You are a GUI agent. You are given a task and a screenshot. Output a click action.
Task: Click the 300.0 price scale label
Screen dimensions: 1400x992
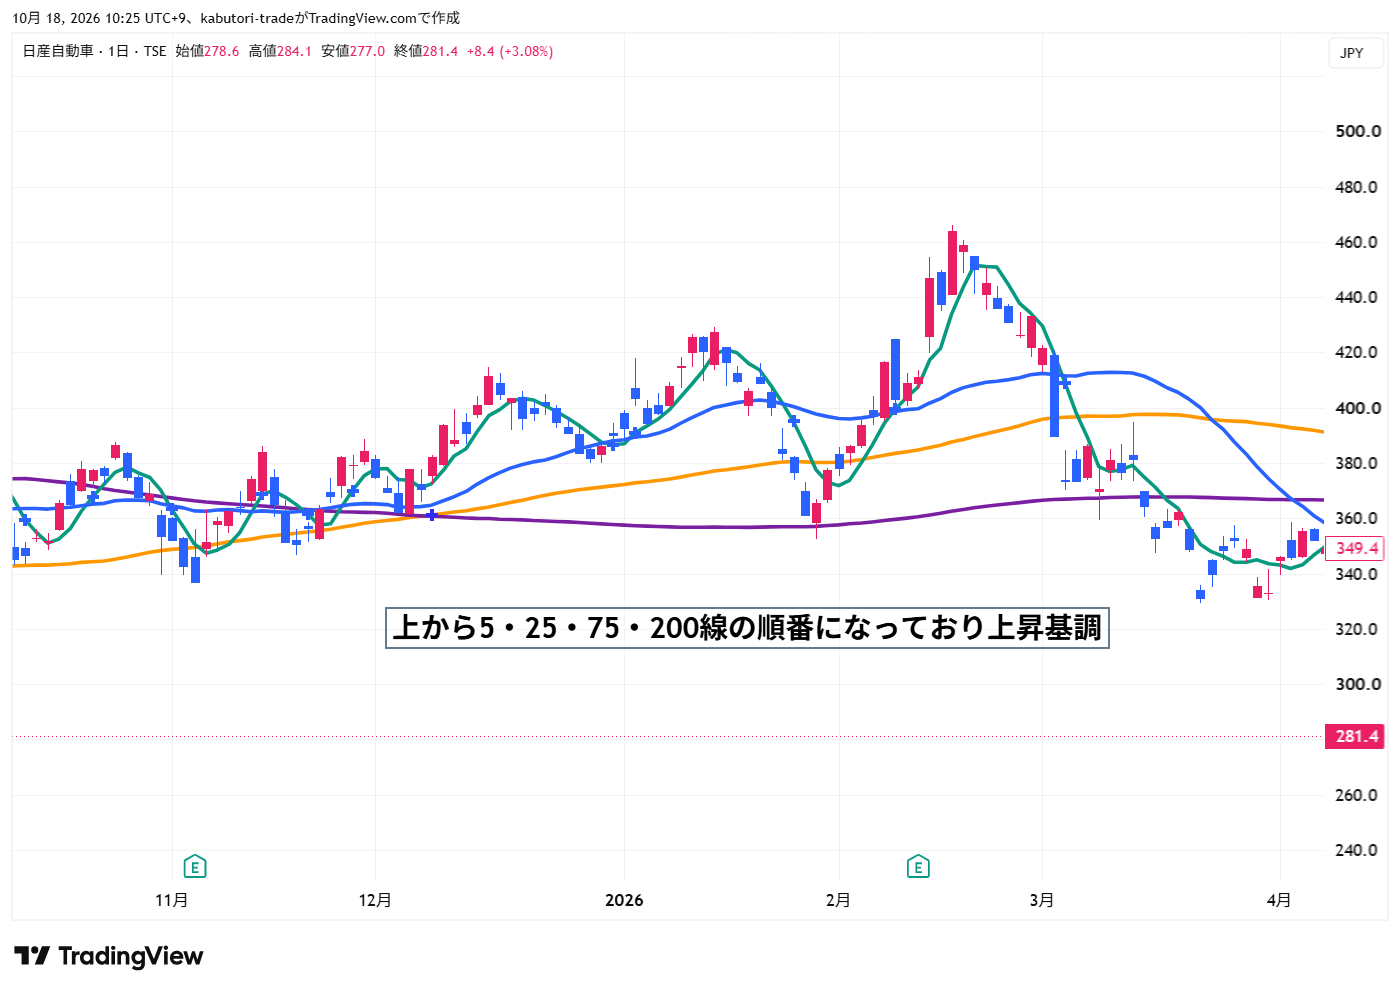(x=1358, y=684)
